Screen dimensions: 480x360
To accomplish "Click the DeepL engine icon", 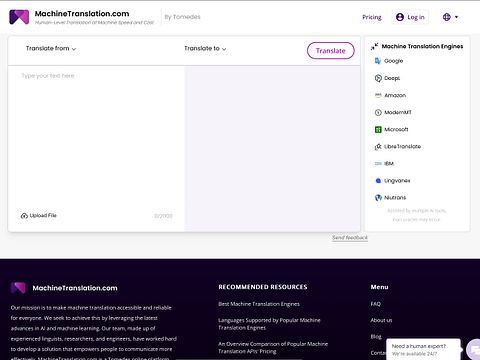I will point(378,78).
